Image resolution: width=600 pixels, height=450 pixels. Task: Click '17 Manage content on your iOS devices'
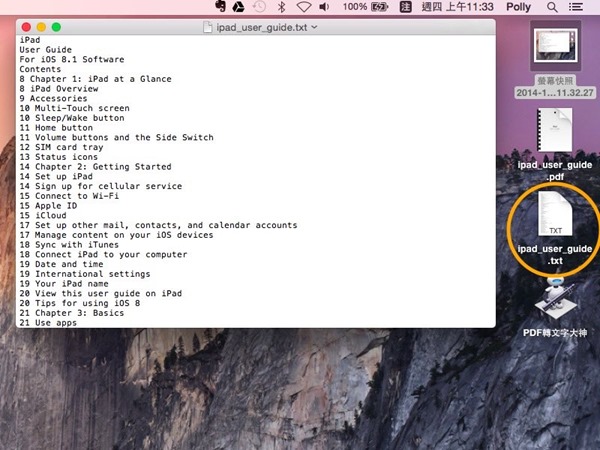[x=116, y=235]
